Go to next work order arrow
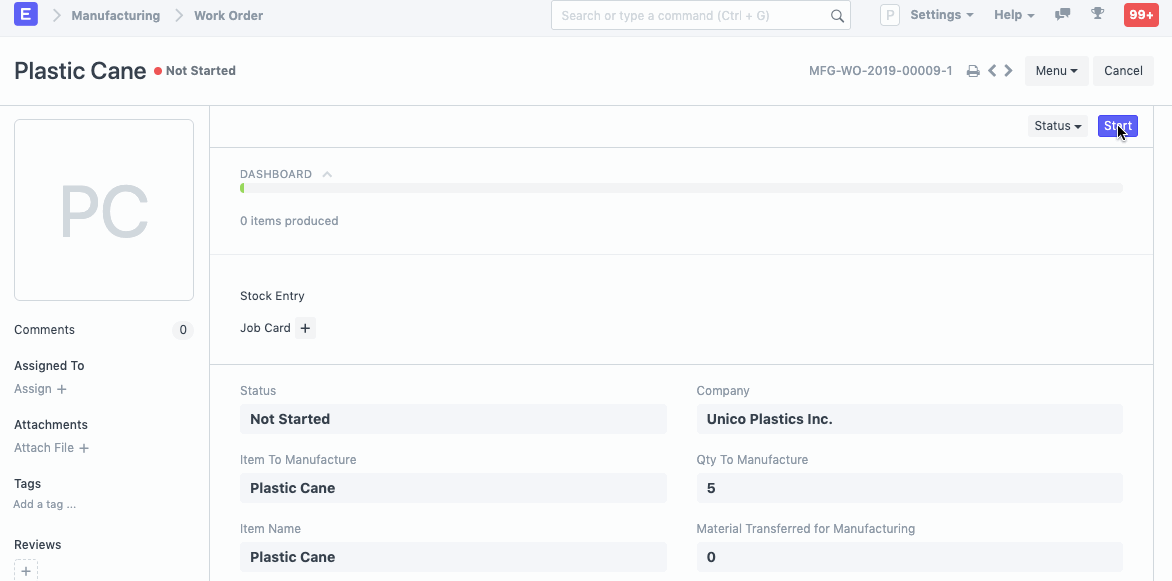 (x=1009, y=71)
